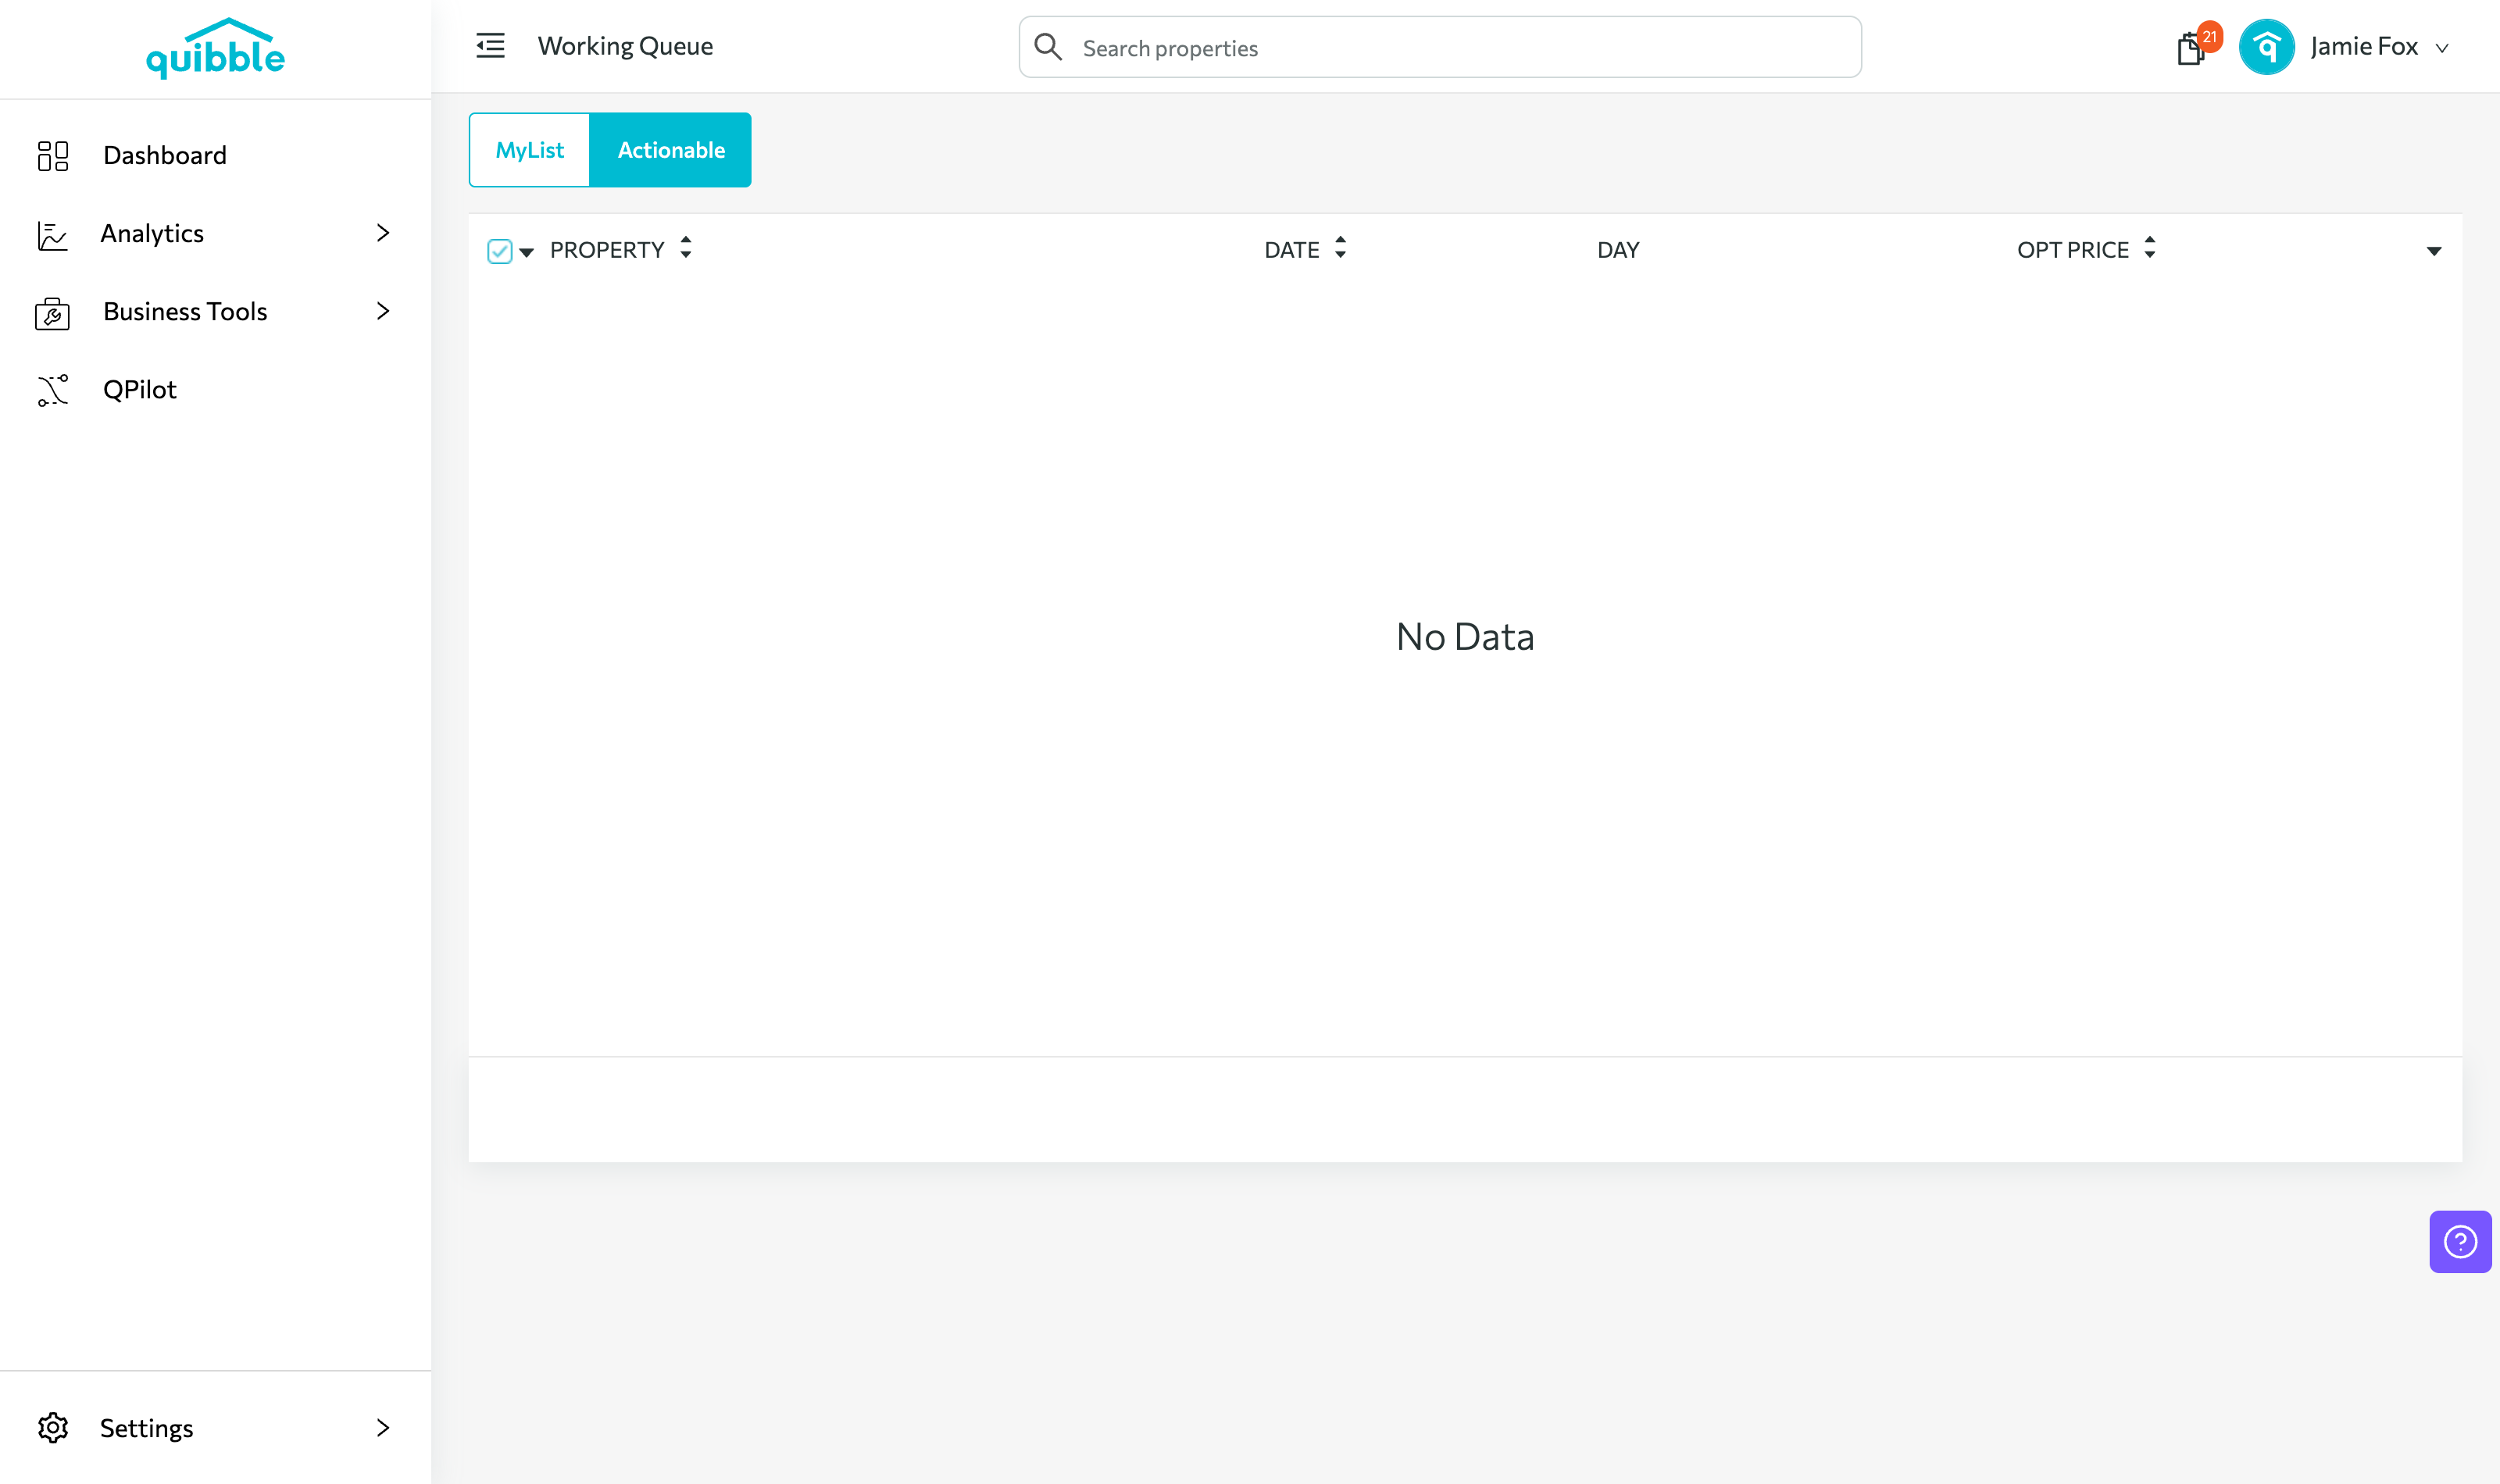Open the clipboard notifications icon

tap(2190, 48)
